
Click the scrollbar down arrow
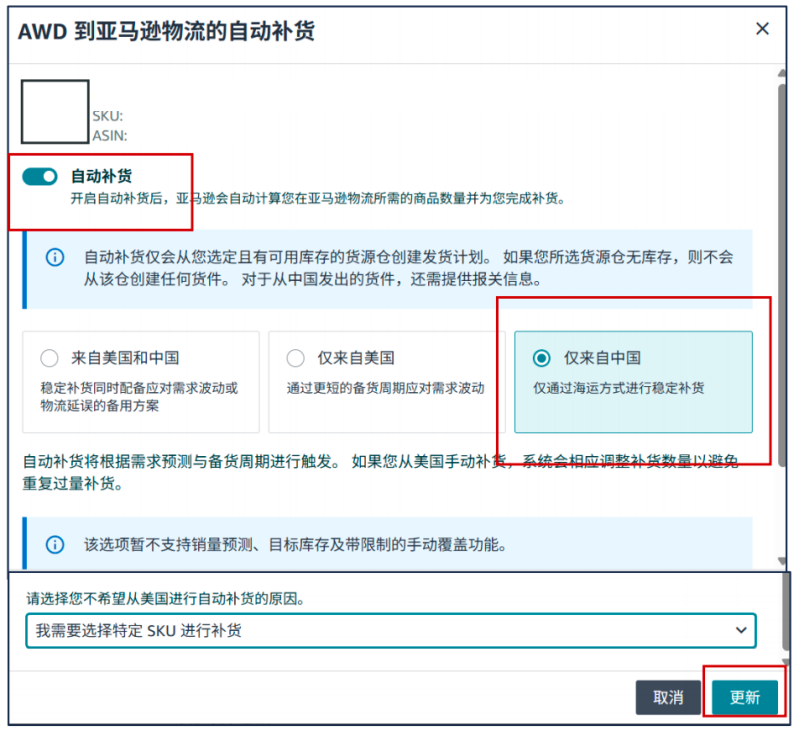point(782,561)
